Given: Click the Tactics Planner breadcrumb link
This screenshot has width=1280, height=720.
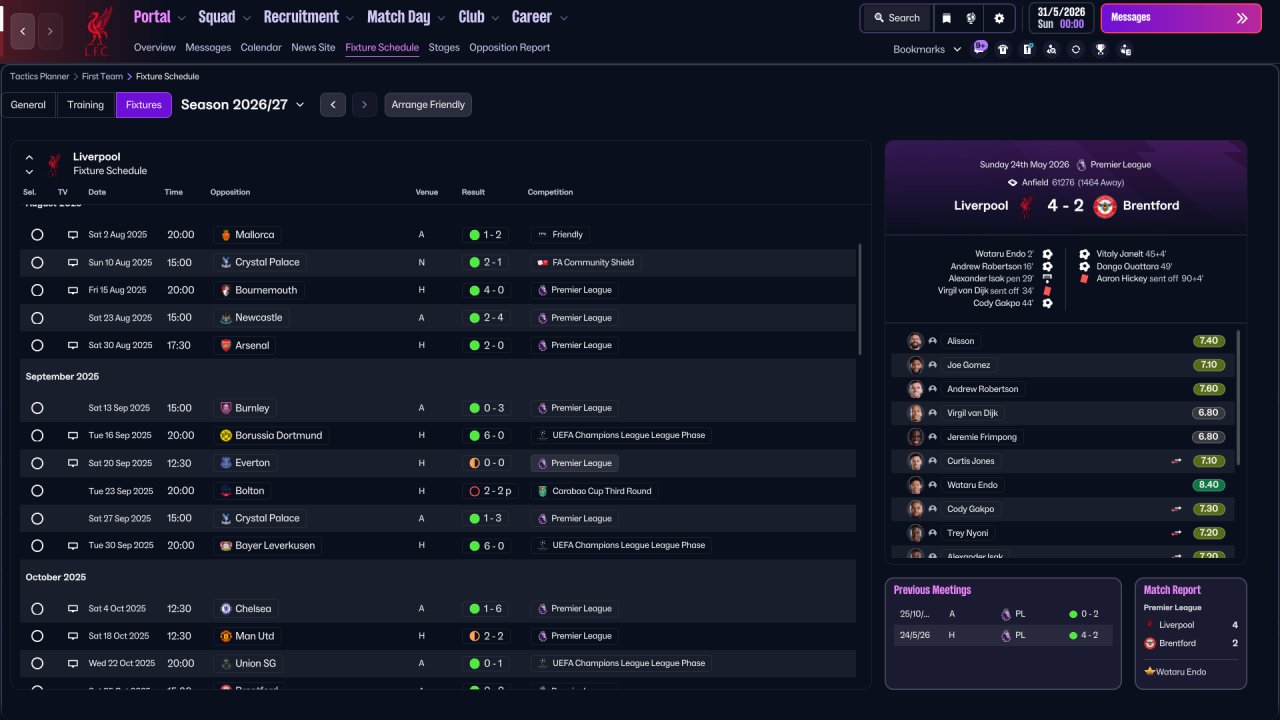Looking at the screenshot, I should 39,76.
